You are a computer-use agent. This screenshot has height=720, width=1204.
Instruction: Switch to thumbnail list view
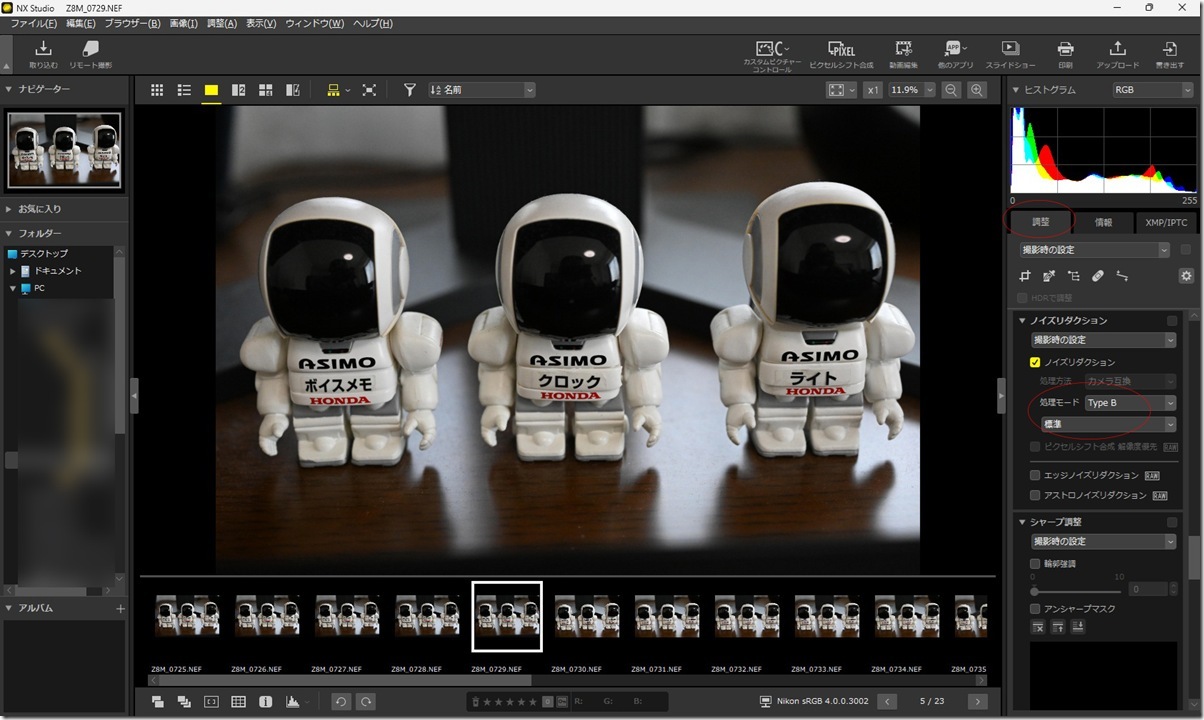point(184,90)
